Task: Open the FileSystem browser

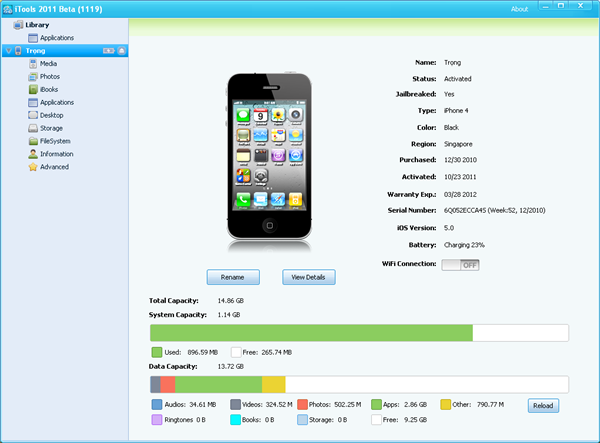Action: pyautogui.click(x=54, y=141)
